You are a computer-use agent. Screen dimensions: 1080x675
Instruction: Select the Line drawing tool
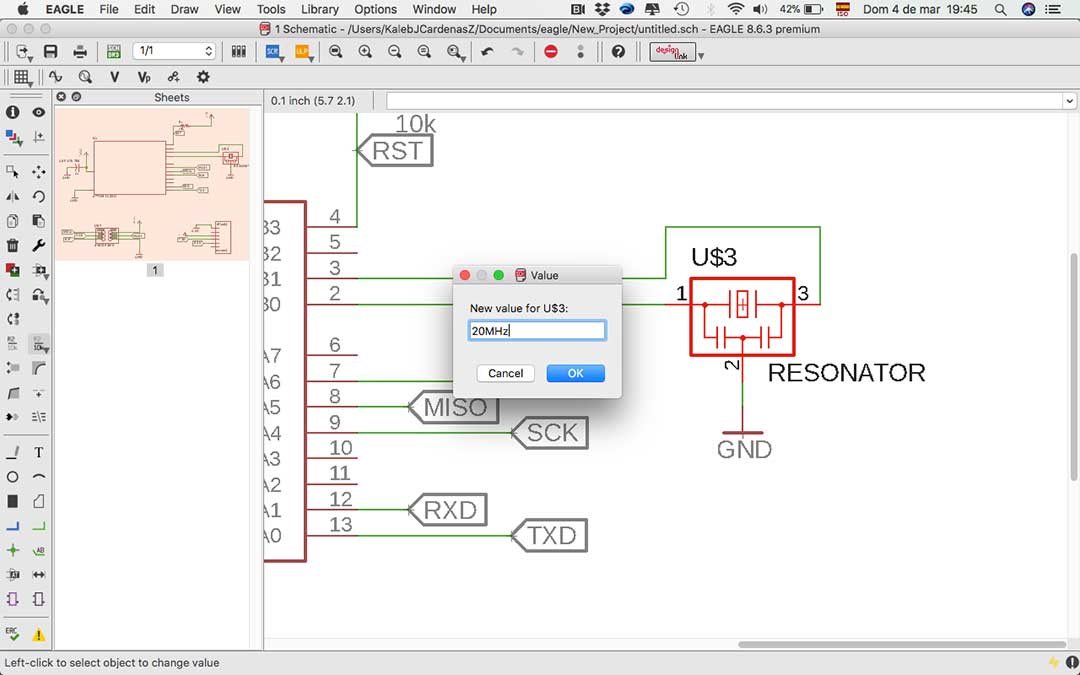point(12,453)
